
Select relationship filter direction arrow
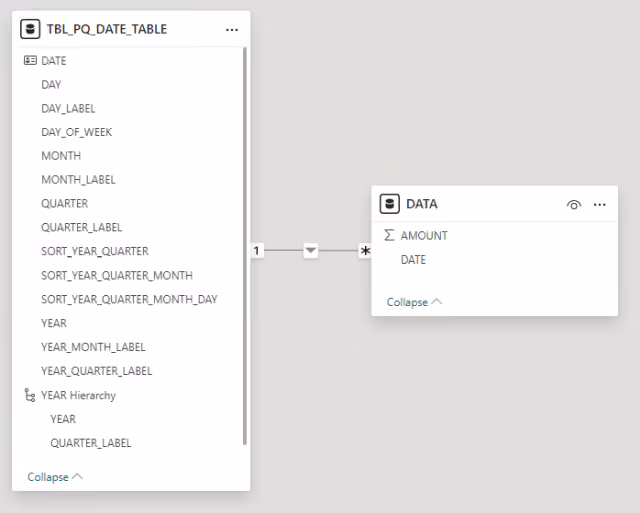311,250
